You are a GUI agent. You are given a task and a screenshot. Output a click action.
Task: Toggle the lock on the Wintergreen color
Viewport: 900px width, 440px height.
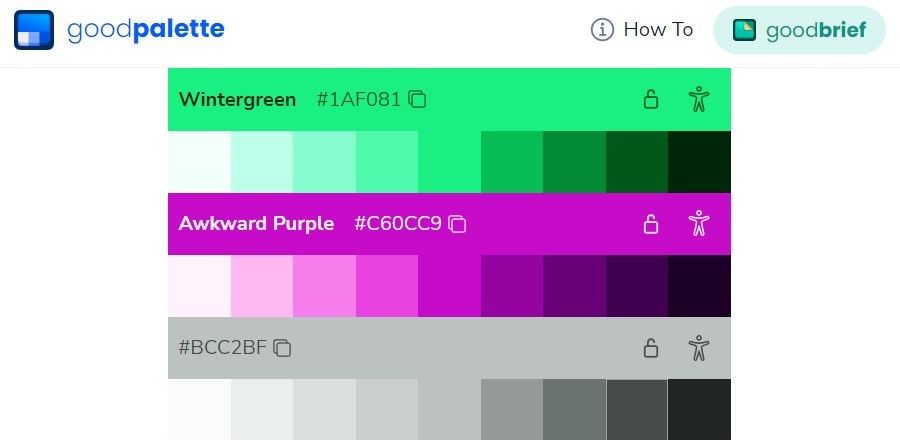coord(650,99)
